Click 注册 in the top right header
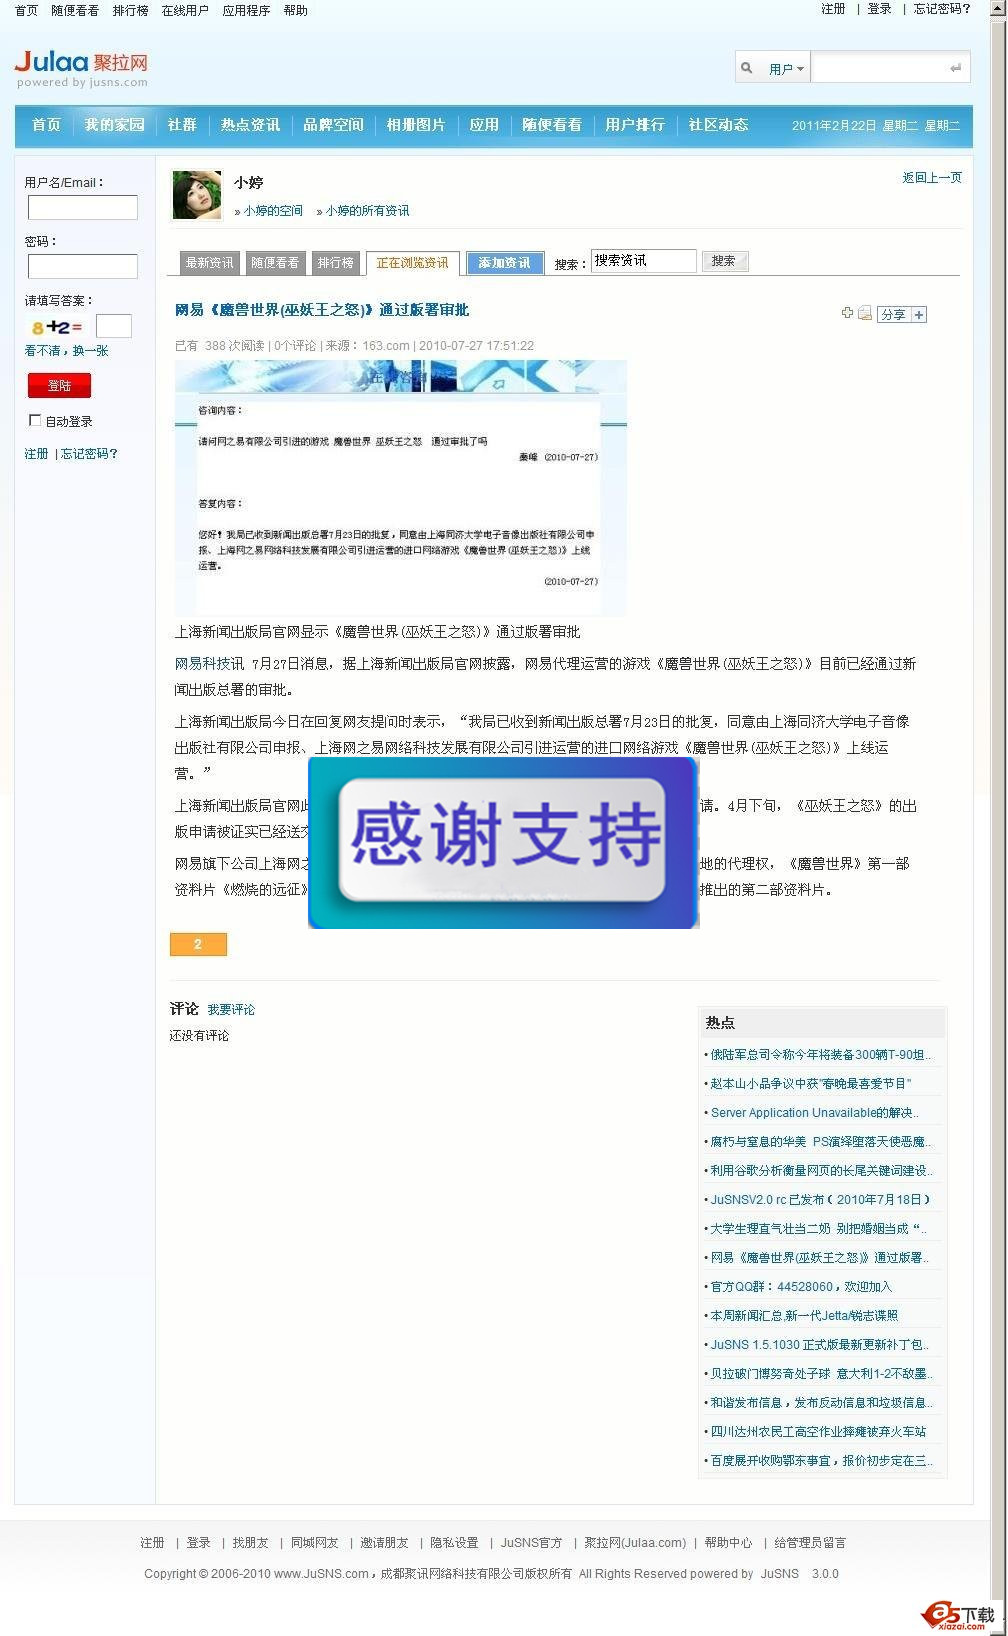The height and width of the screenshot is (1636, 1008). [x=833, y=9]
